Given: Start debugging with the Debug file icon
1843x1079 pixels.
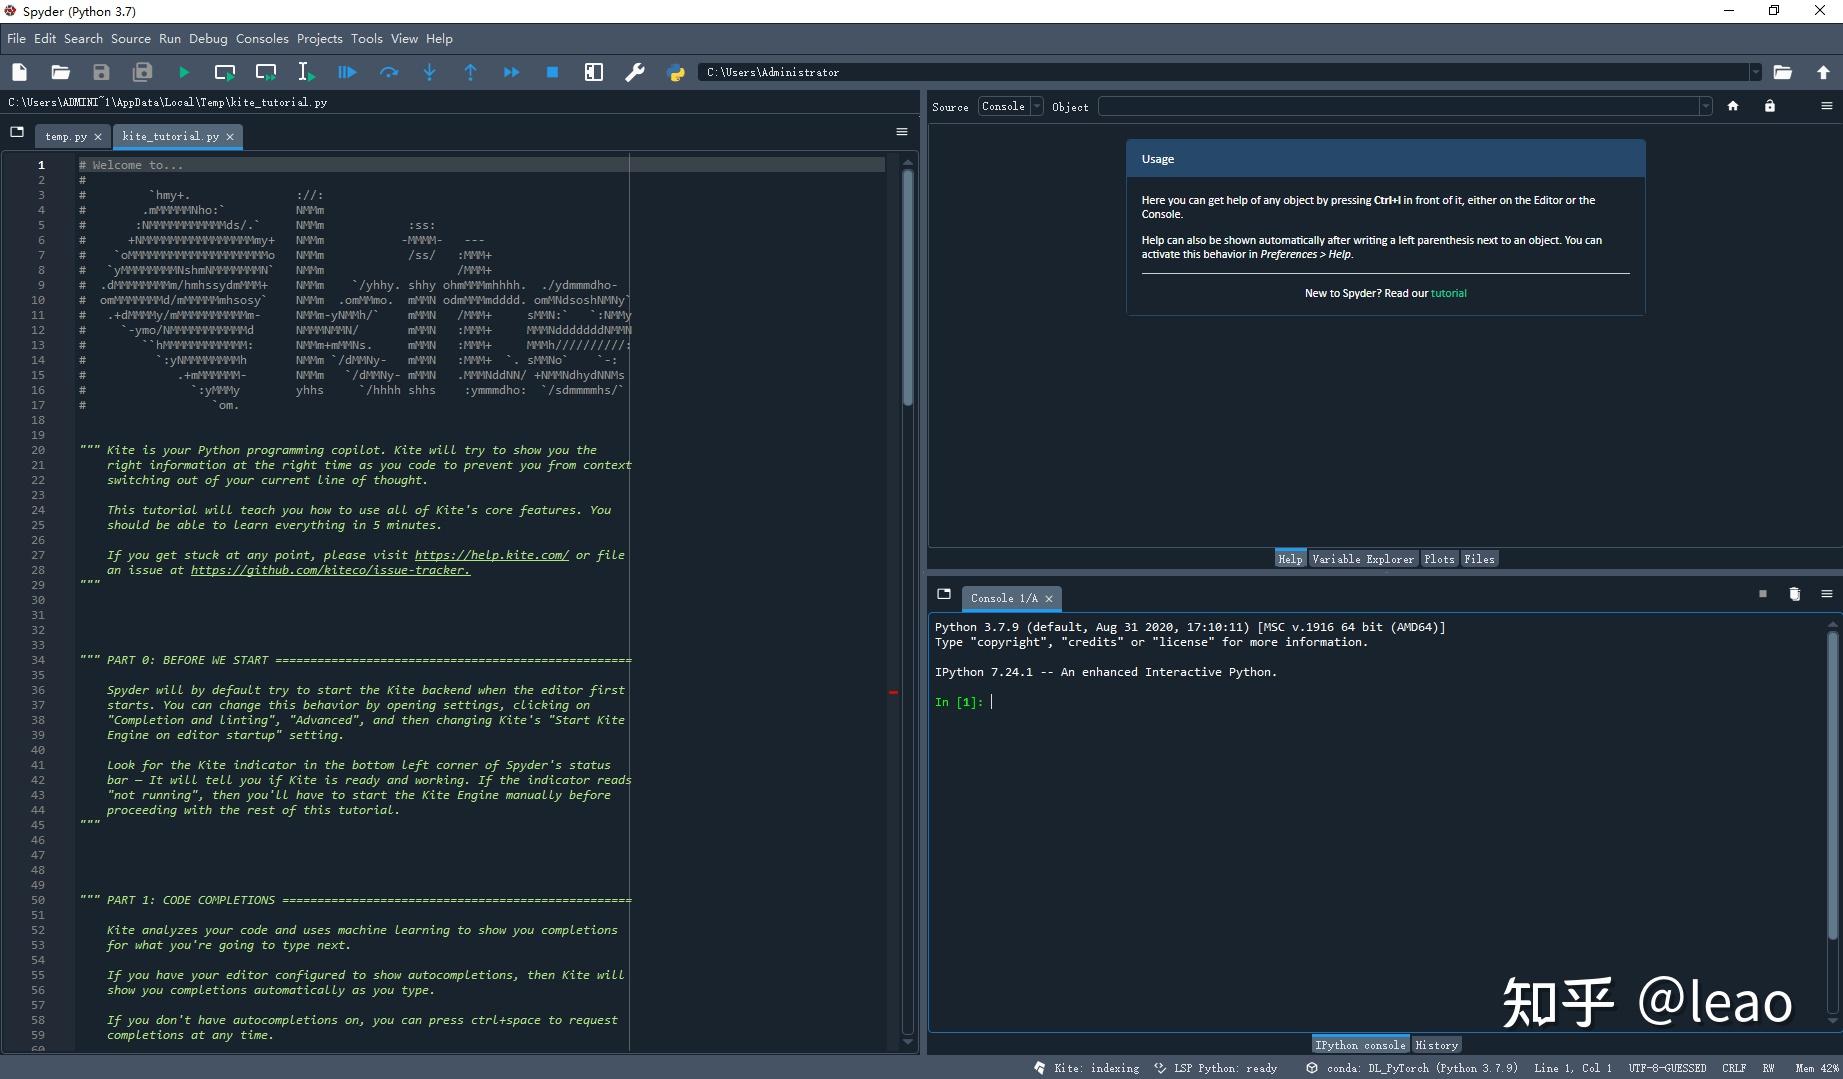Looking at the screenshot, I should click(347, 72).
